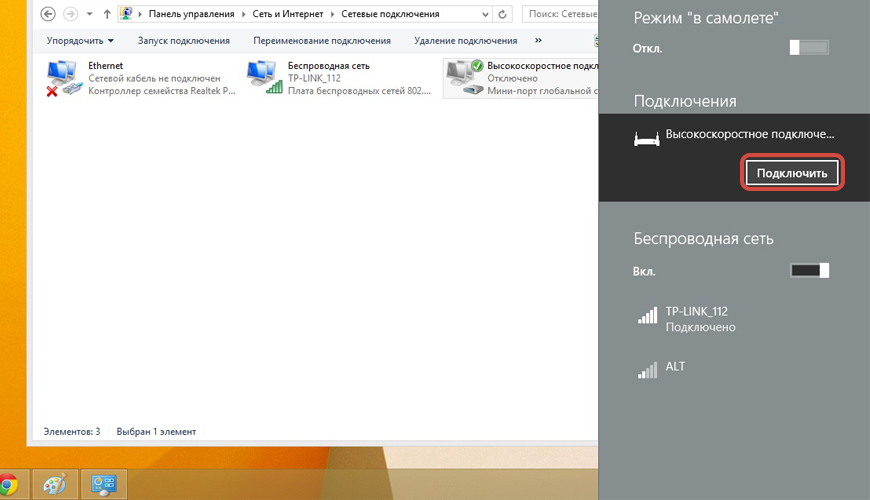Image resolution: width=870 pixels, height=500 pixels.
Task: Click Запуск подключения in the toolbar
Action: coord(184,41)
